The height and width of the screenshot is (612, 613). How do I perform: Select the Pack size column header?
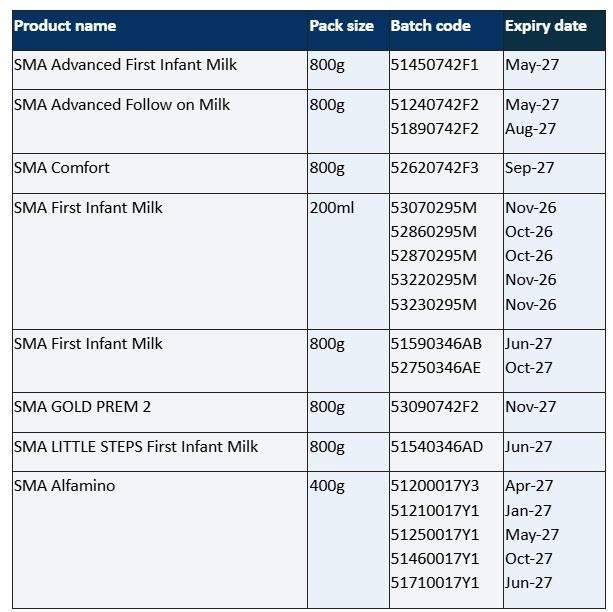pos(341,26)
